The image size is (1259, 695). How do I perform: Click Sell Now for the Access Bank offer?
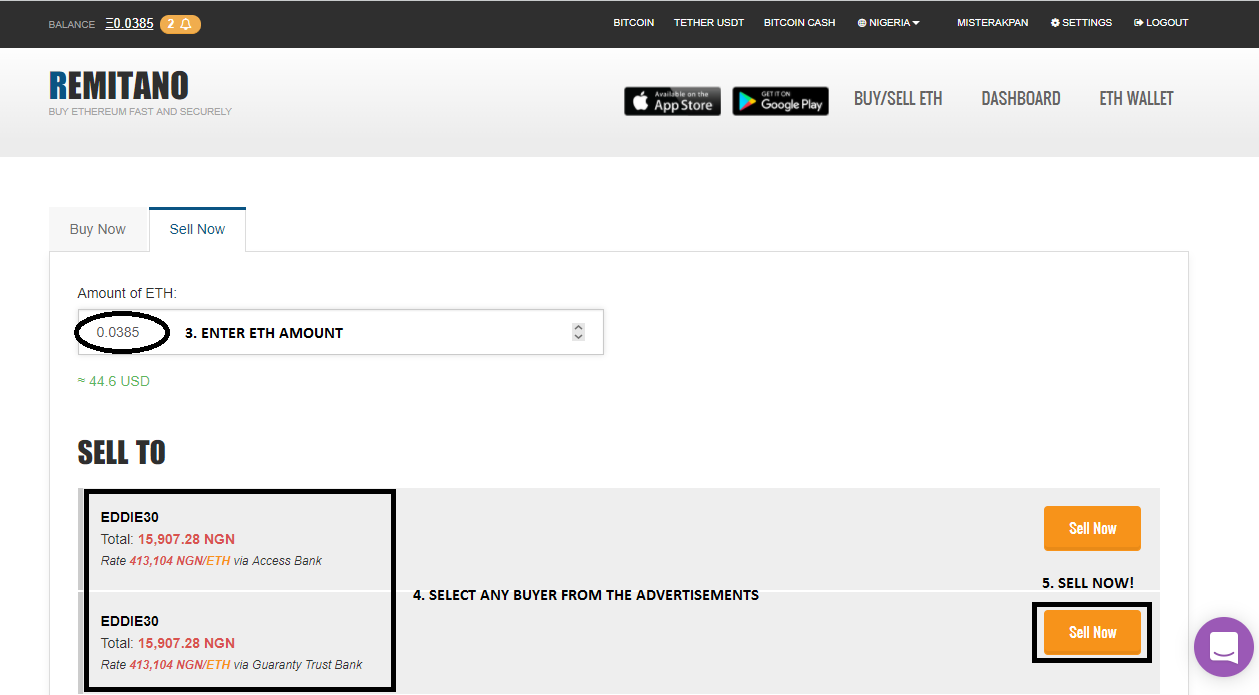coord(1092,528)
